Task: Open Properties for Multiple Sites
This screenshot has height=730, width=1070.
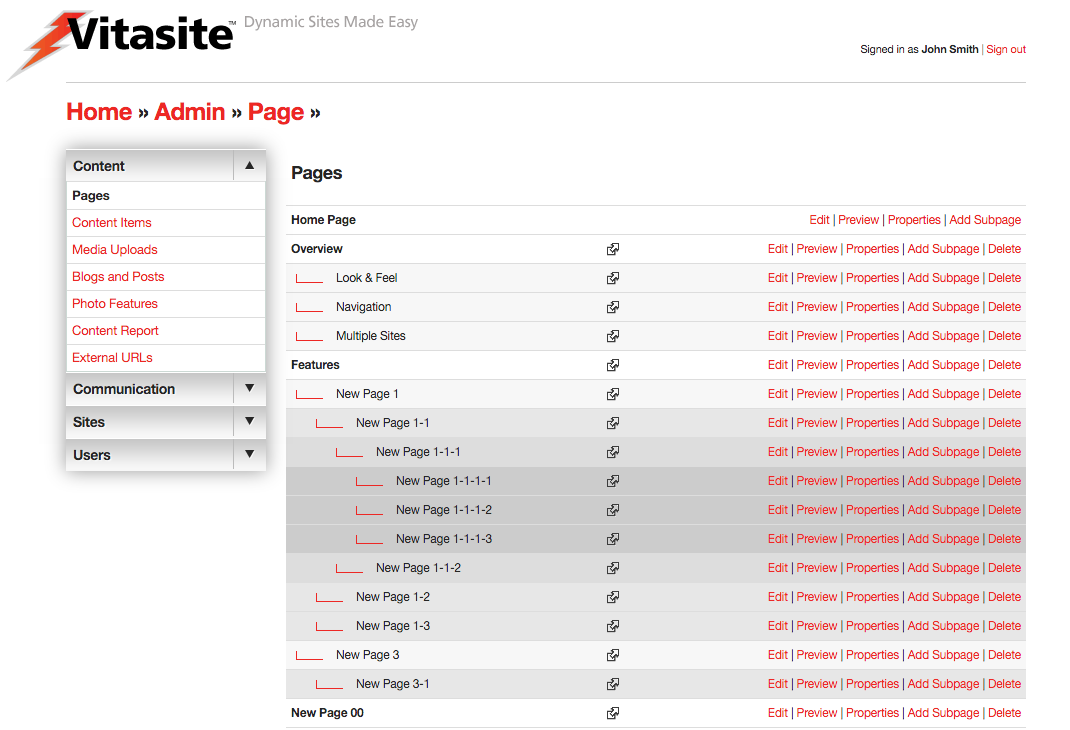Action: coord(872,336)
